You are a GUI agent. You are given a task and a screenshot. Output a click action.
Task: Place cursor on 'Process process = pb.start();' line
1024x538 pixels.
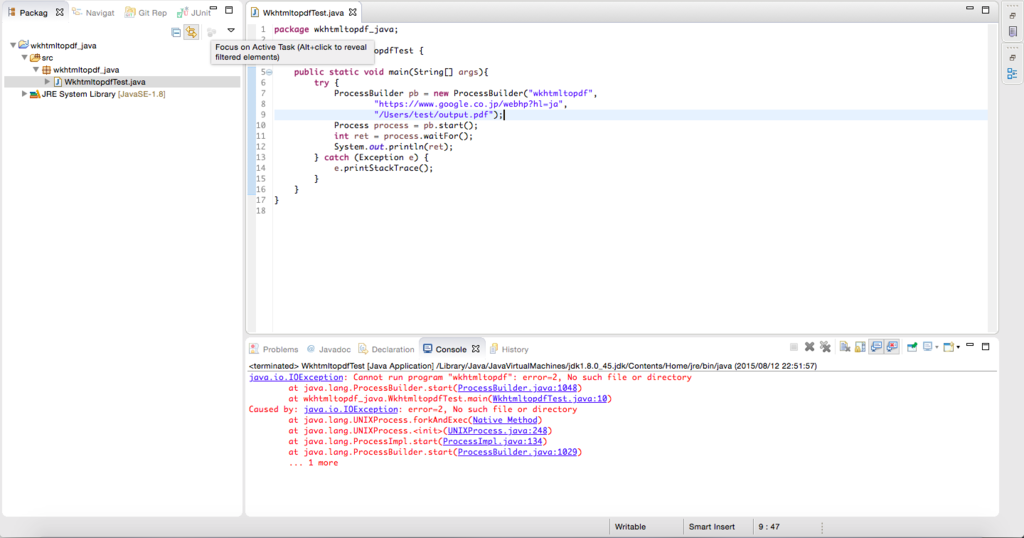click(406, 125)
